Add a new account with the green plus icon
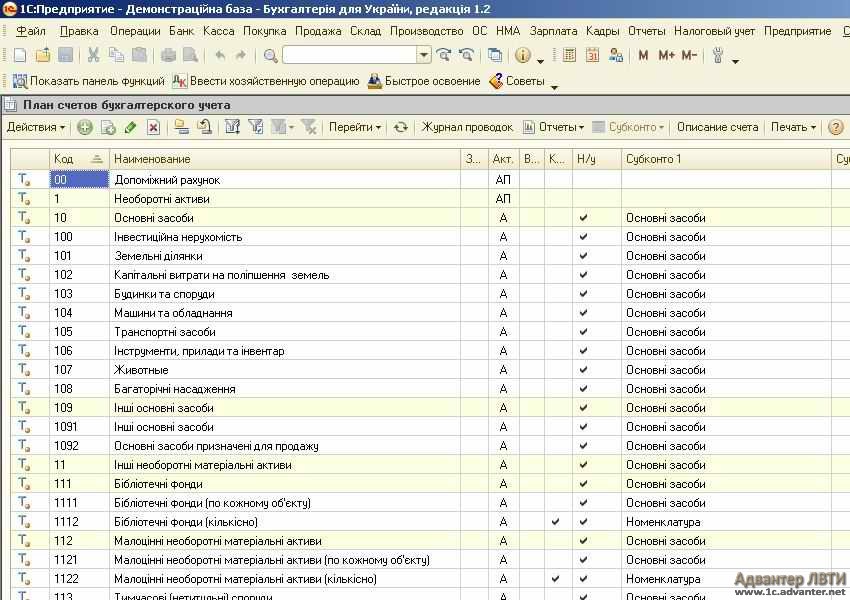The height and width of the screenshot is (600, 850). tap(85, 127)
